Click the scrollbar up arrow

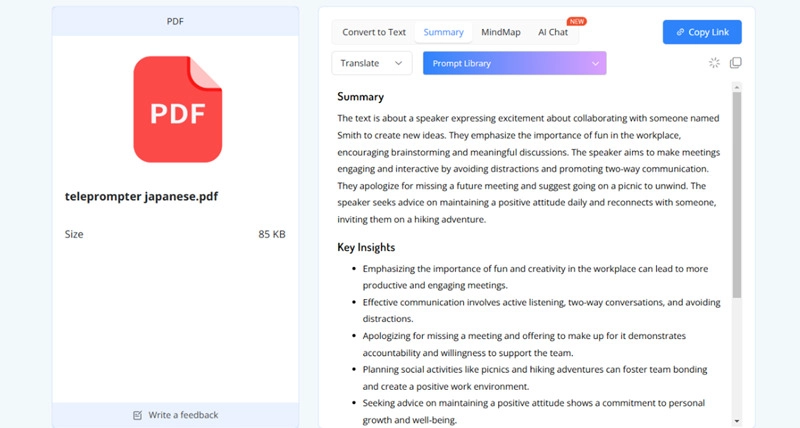coord(737,87)
